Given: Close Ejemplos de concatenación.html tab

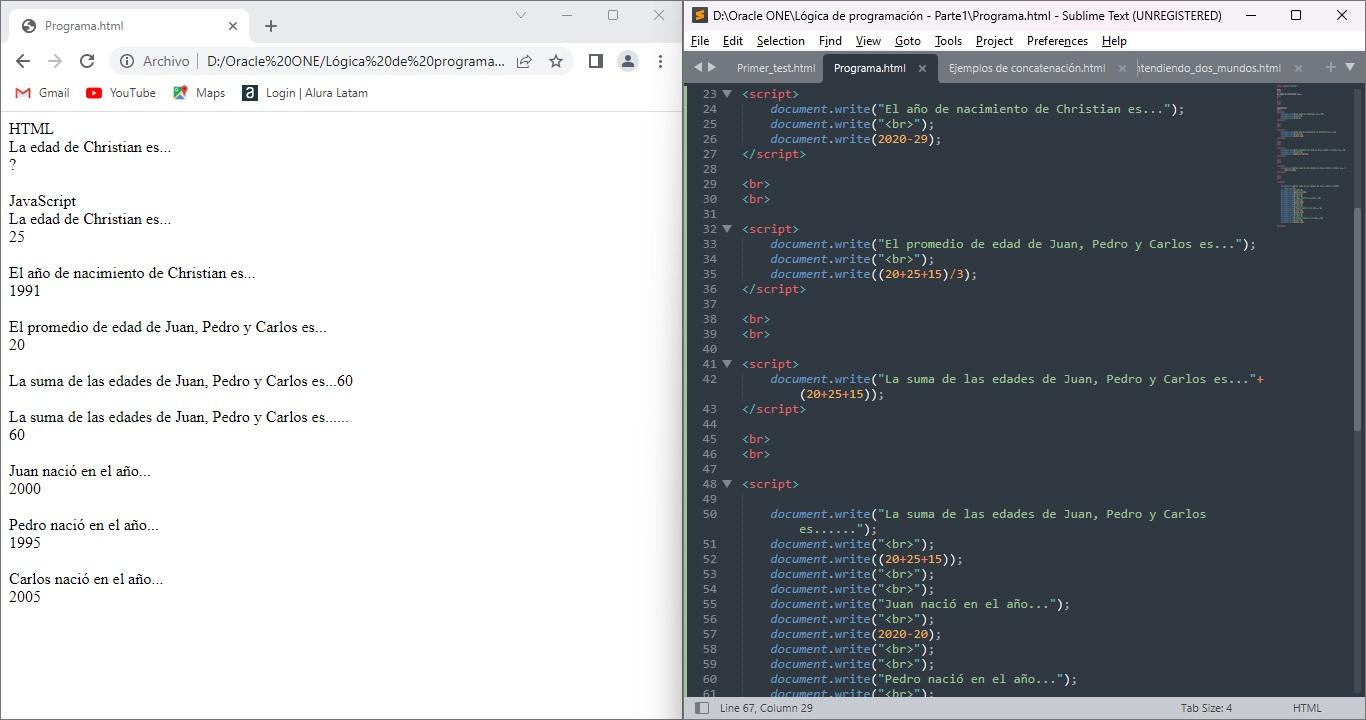Looking at the screenshot, I should [x=1122, y=68].
